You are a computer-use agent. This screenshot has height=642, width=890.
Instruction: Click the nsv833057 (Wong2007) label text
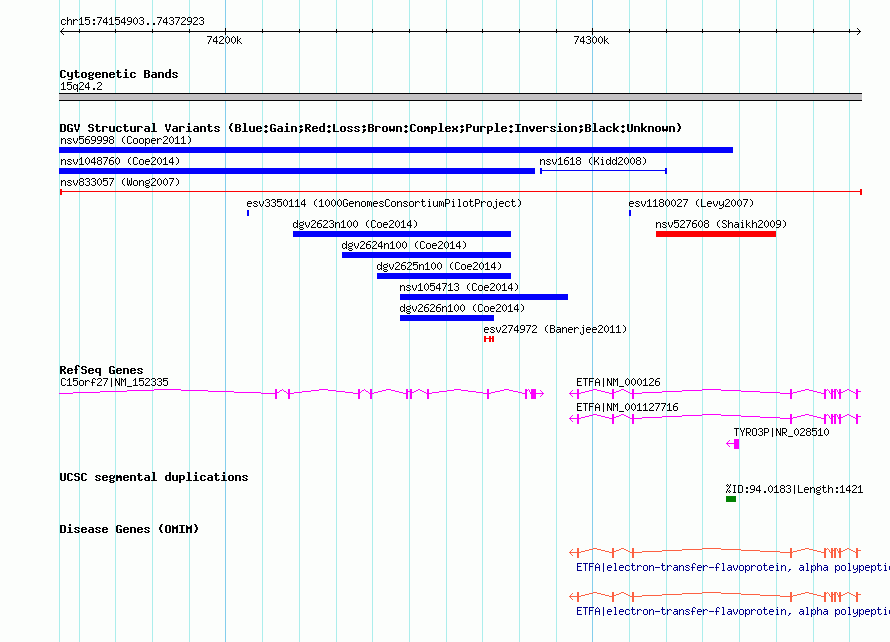tap(120, 182)
